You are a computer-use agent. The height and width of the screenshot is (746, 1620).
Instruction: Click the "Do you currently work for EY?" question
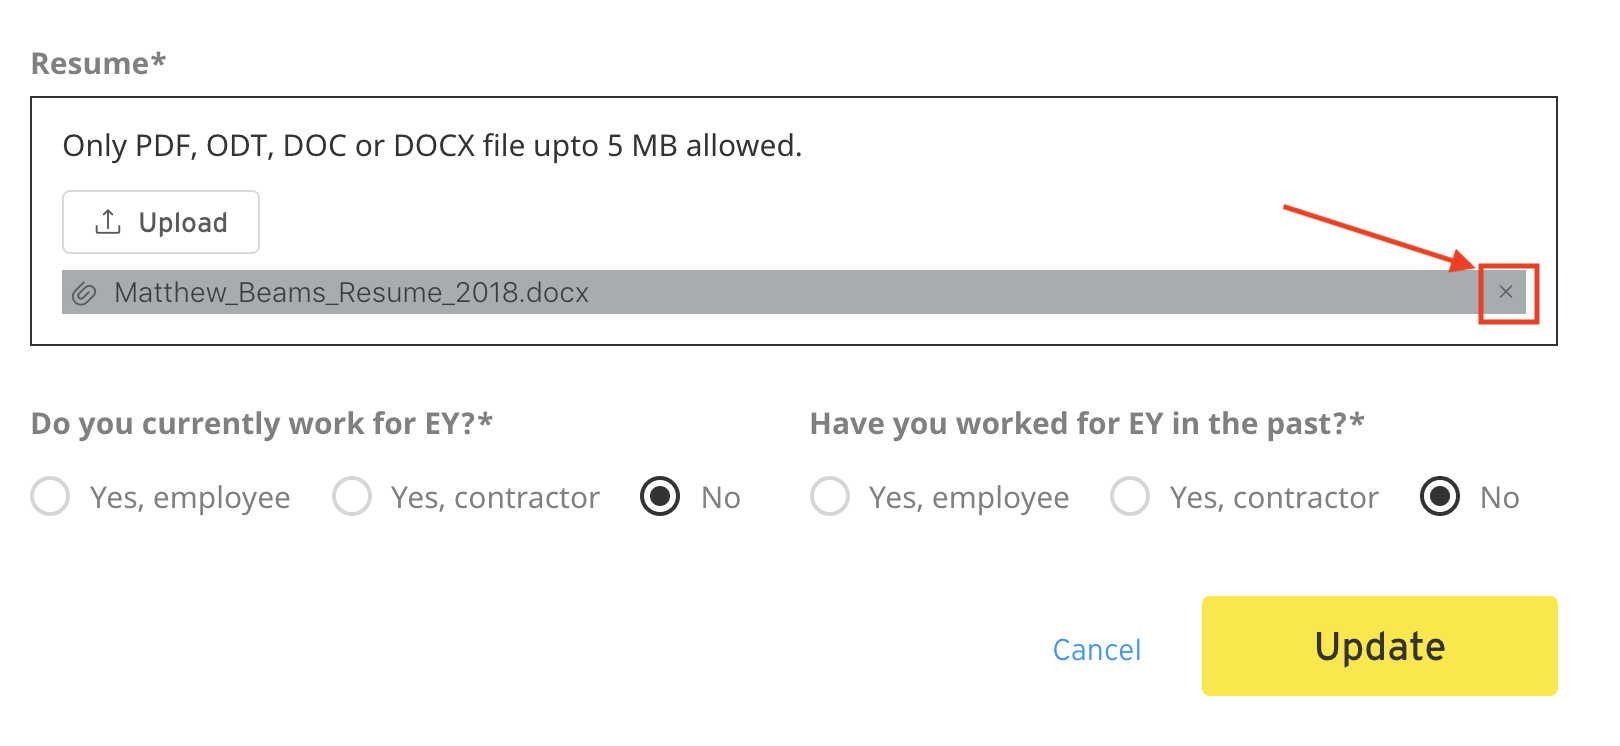(262, 424)
